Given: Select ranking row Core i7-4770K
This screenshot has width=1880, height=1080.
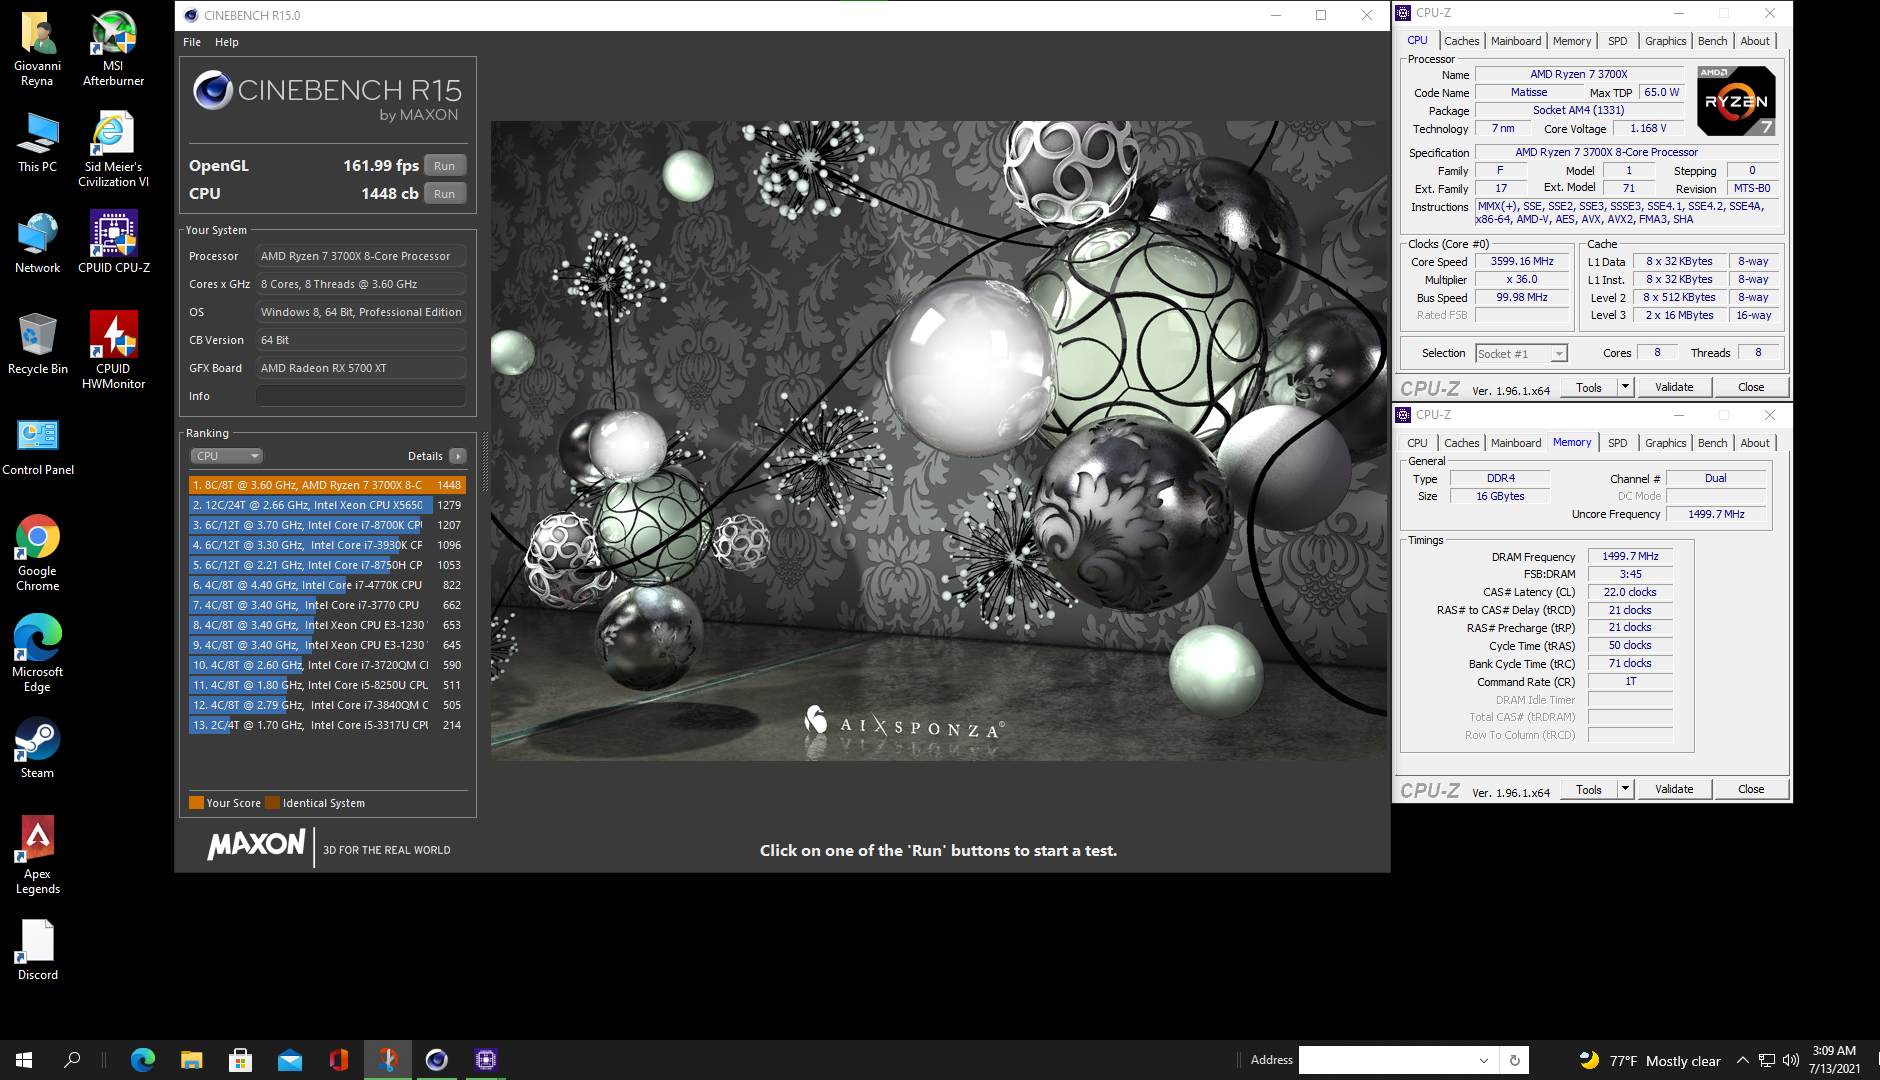Looking at the screenshot, I should click(327, 585).
